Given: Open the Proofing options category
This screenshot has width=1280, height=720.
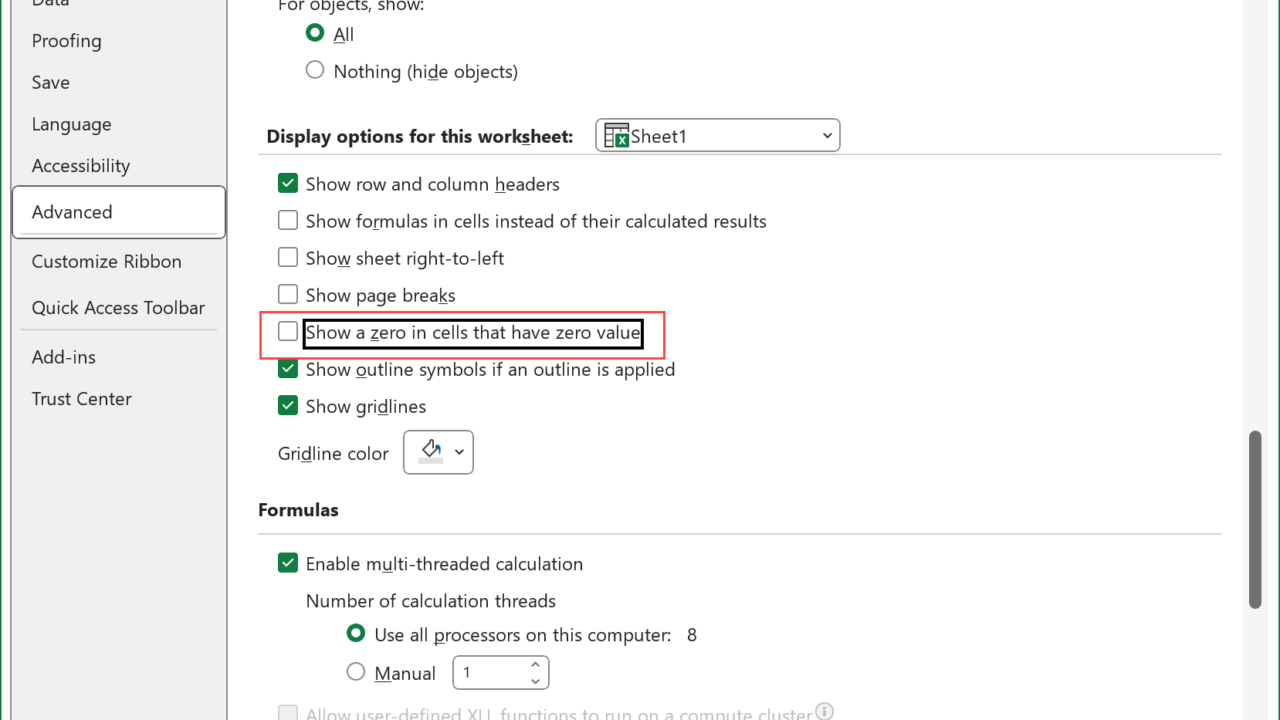Looking at the screenshot, I should pos(66,41).
